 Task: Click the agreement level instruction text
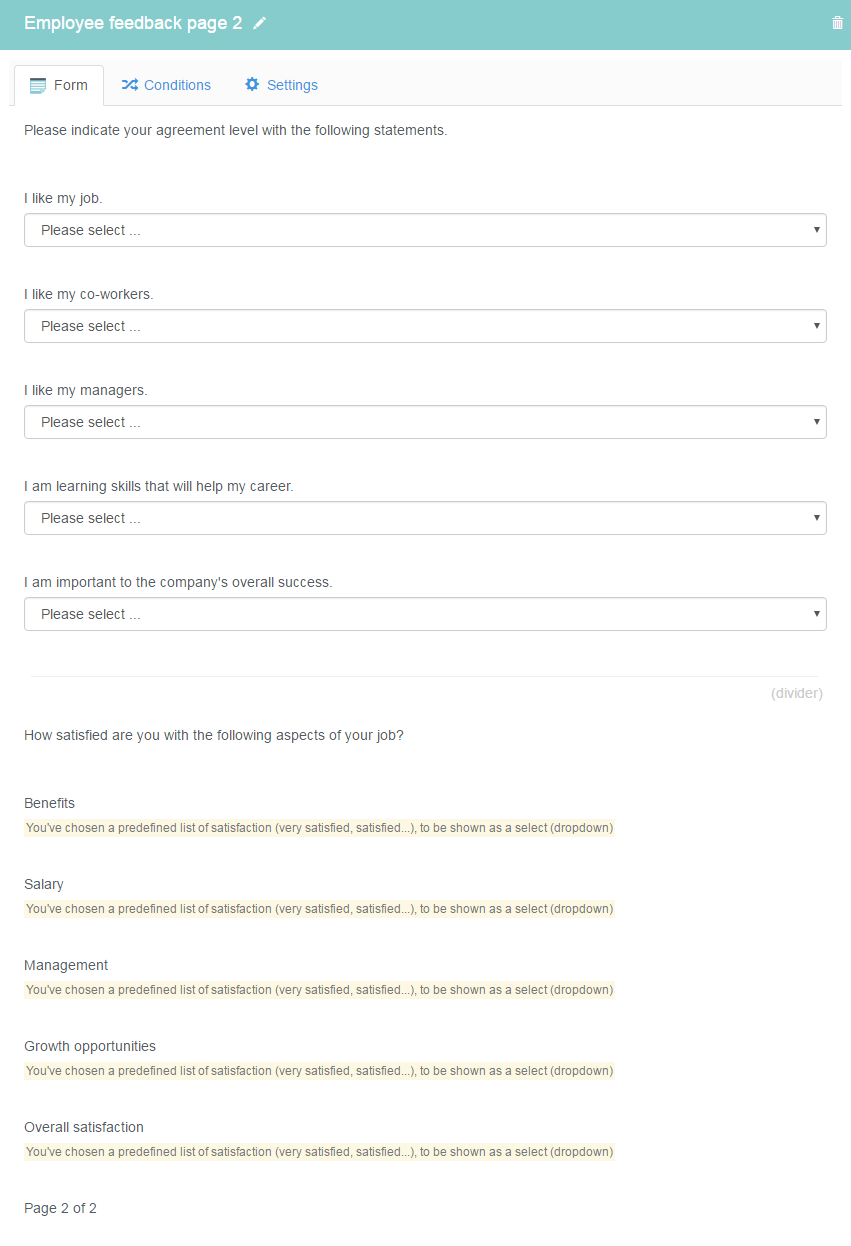tap(236, 130)
